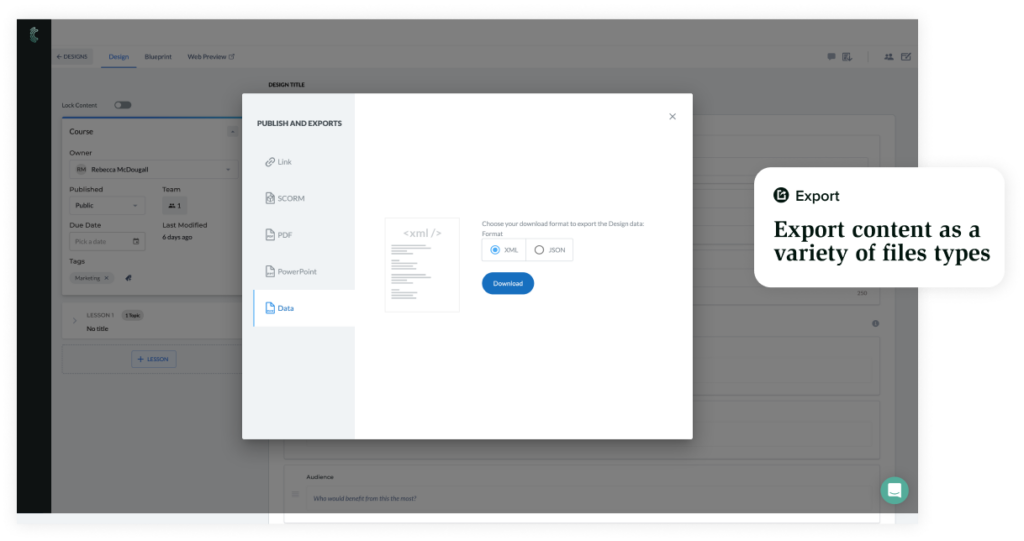Click the + LESSON button
The image size is (1024, 541).
[153, 359]
